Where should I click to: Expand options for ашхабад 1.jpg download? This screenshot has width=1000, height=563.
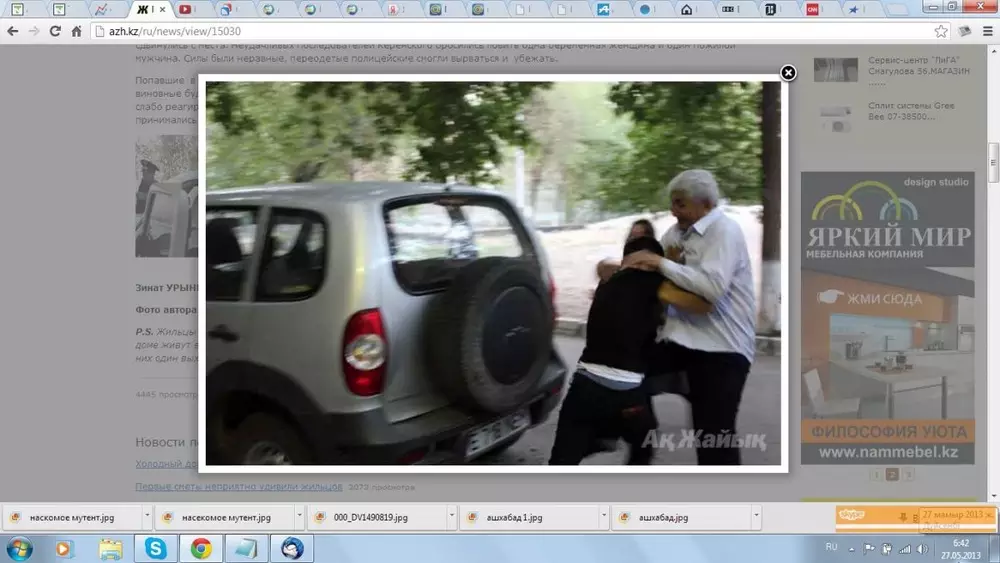(602, 517)
